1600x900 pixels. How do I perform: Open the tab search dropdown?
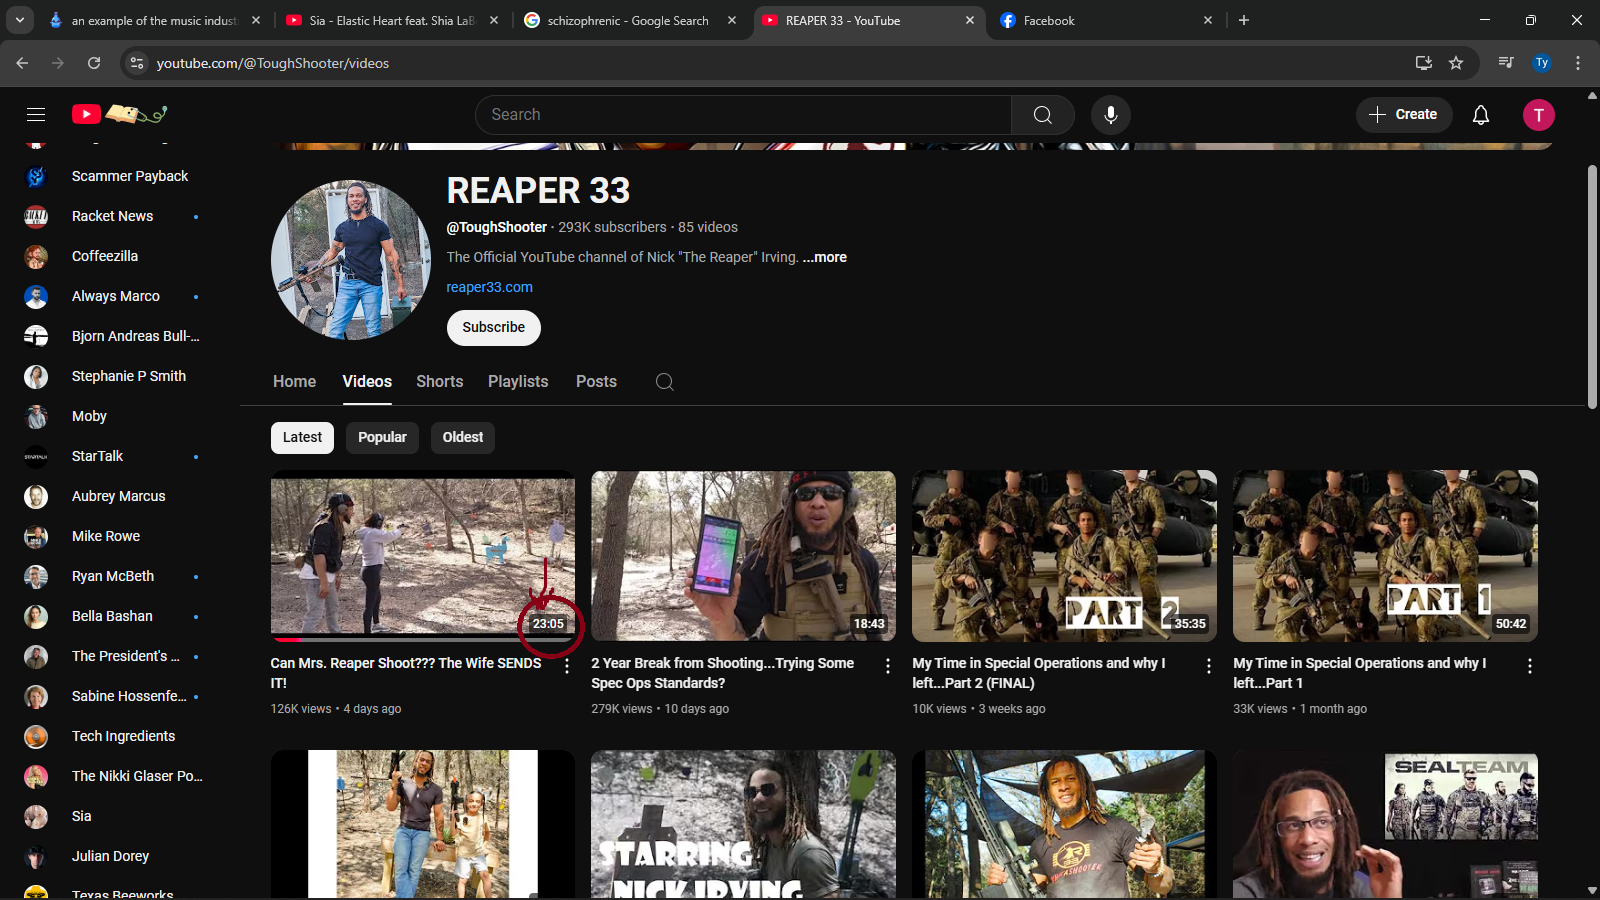[x=20, y=20]
